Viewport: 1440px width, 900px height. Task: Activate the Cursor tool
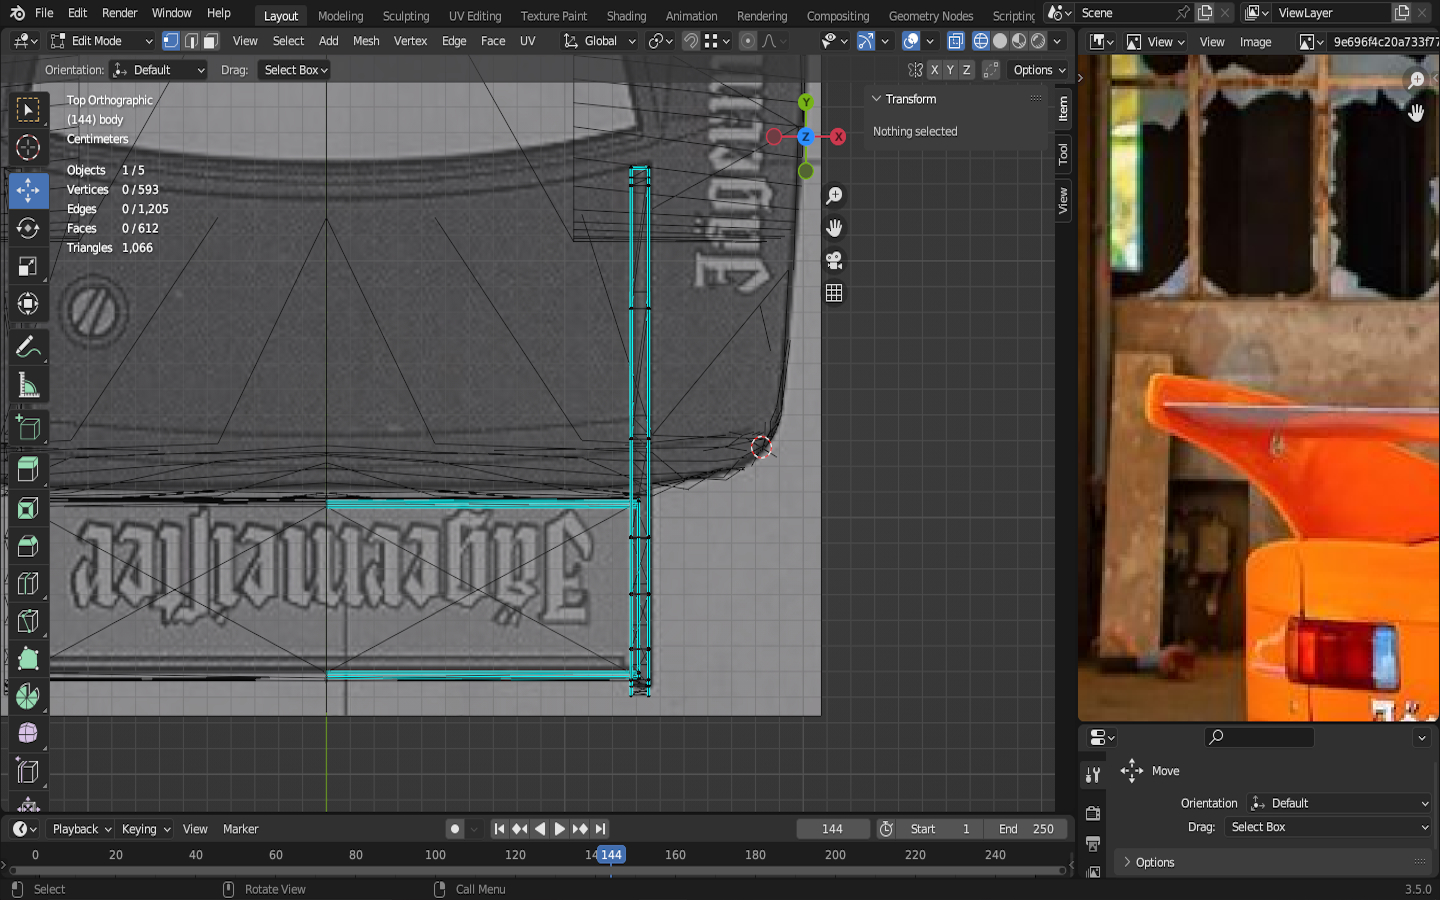click(28, 148)
